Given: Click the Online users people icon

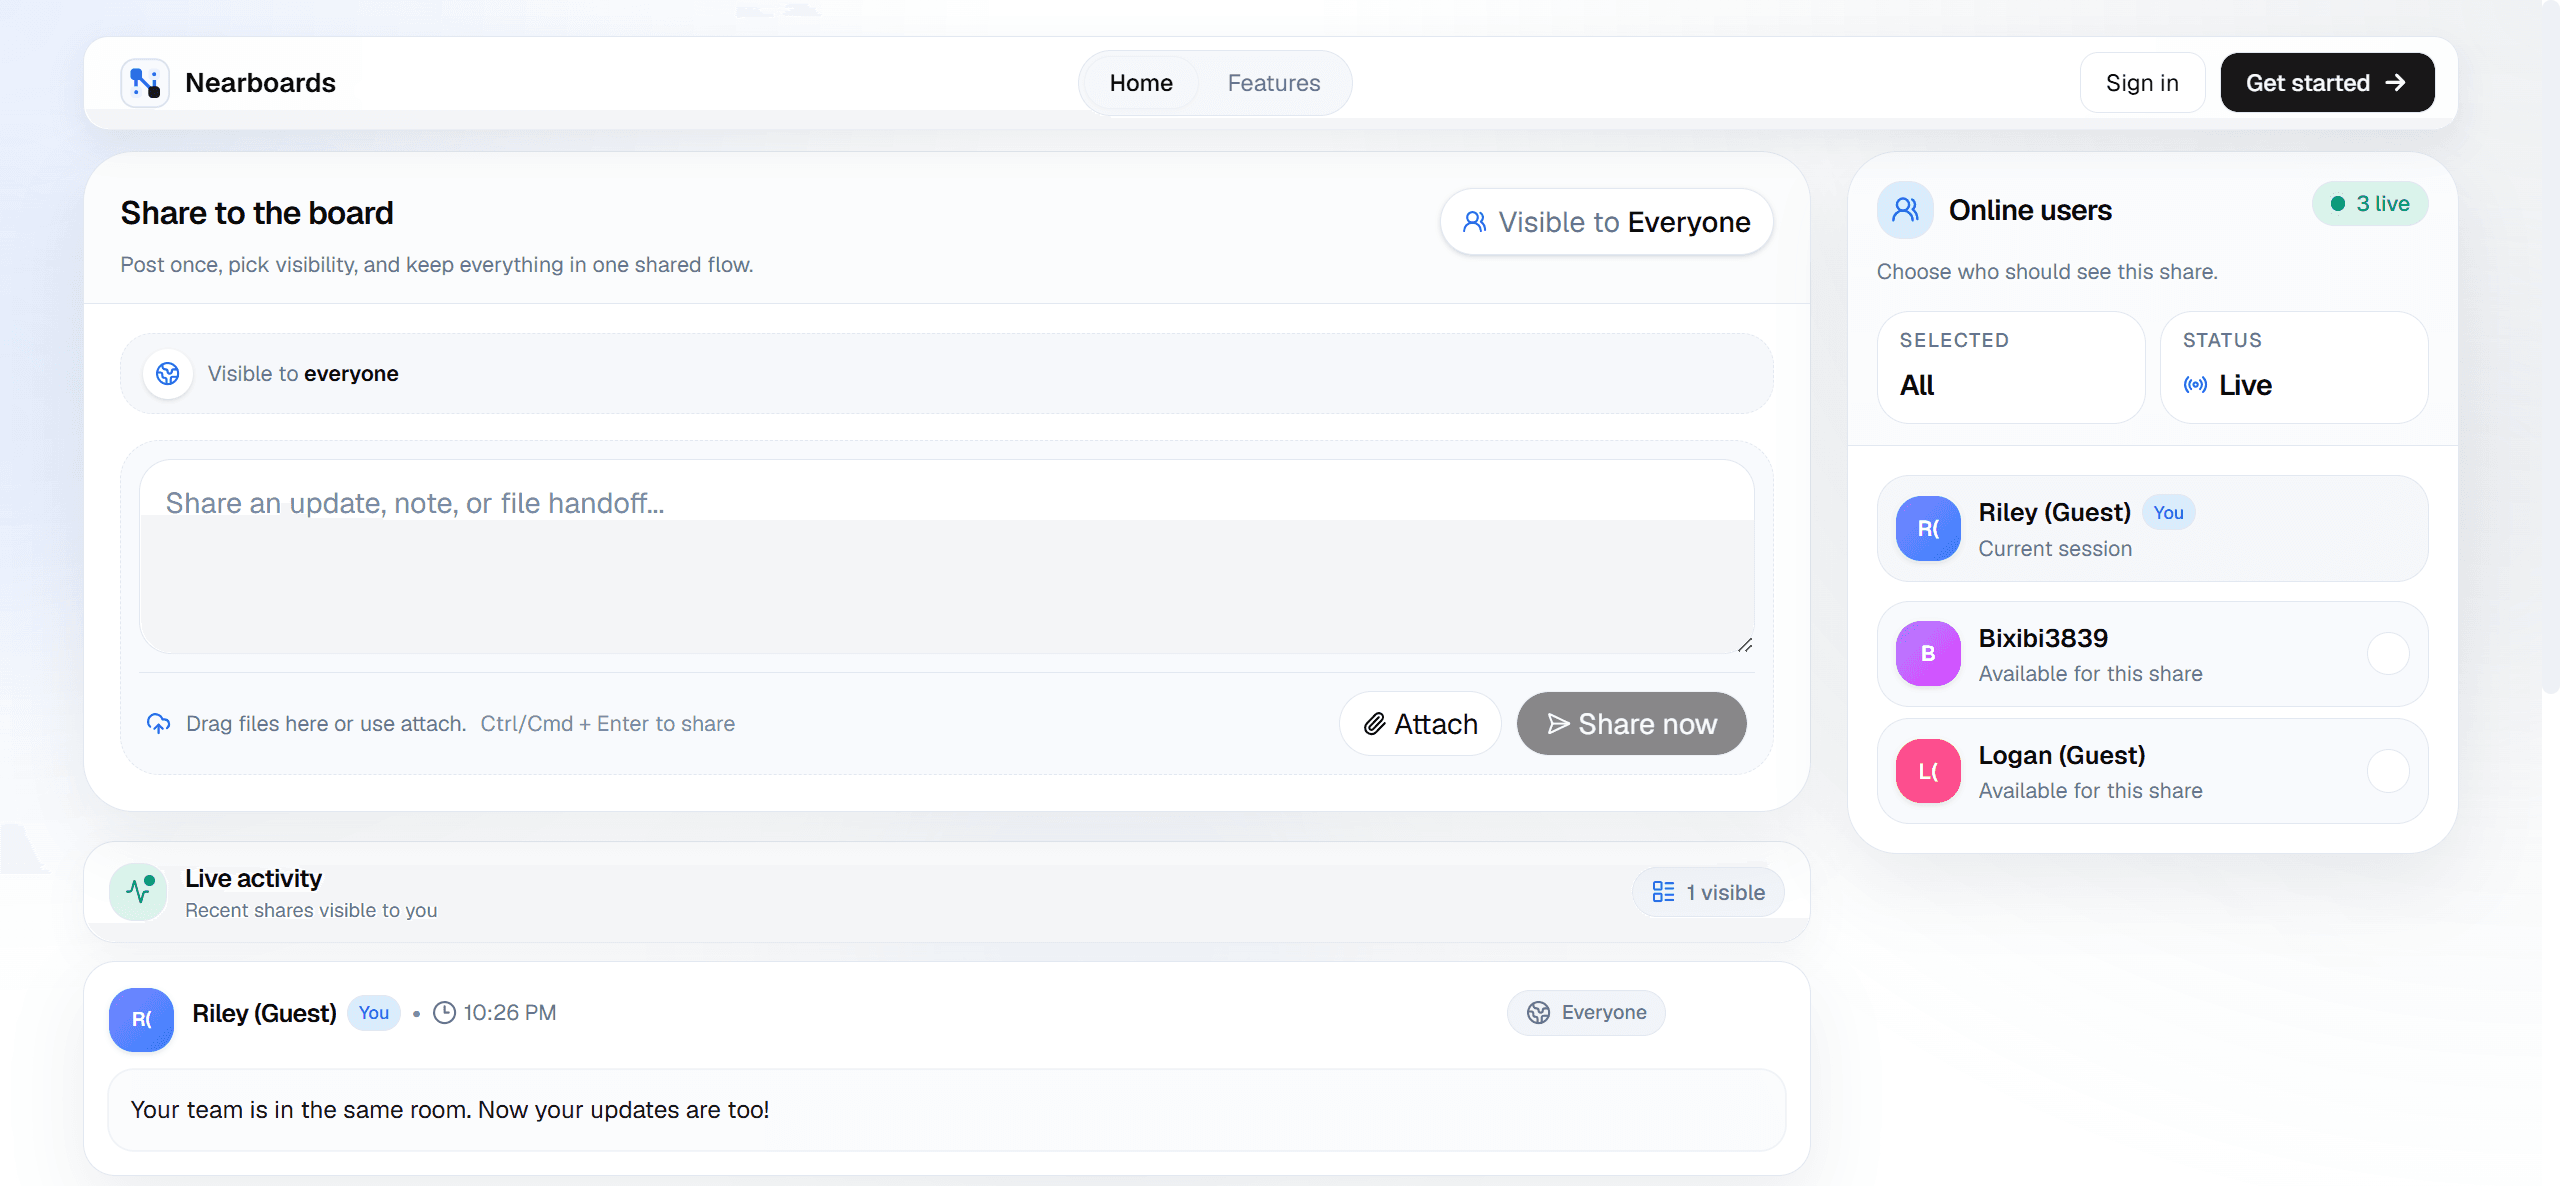Looking at the screenshot, I should 1905,210.
